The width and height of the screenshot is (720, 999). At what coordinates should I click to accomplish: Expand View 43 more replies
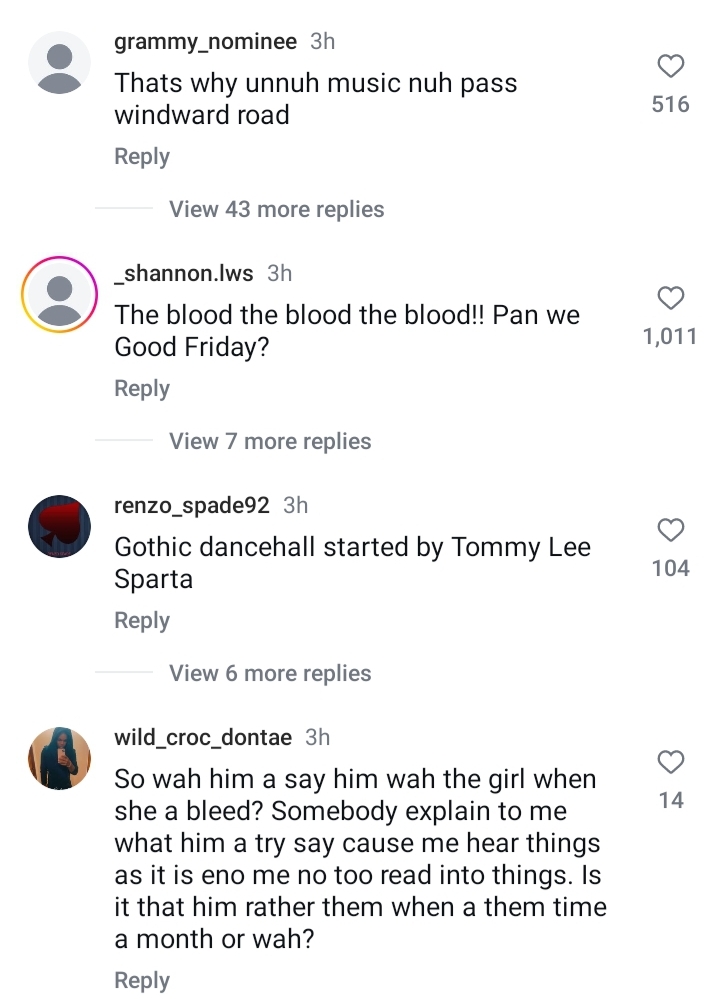tap(277, 209)
